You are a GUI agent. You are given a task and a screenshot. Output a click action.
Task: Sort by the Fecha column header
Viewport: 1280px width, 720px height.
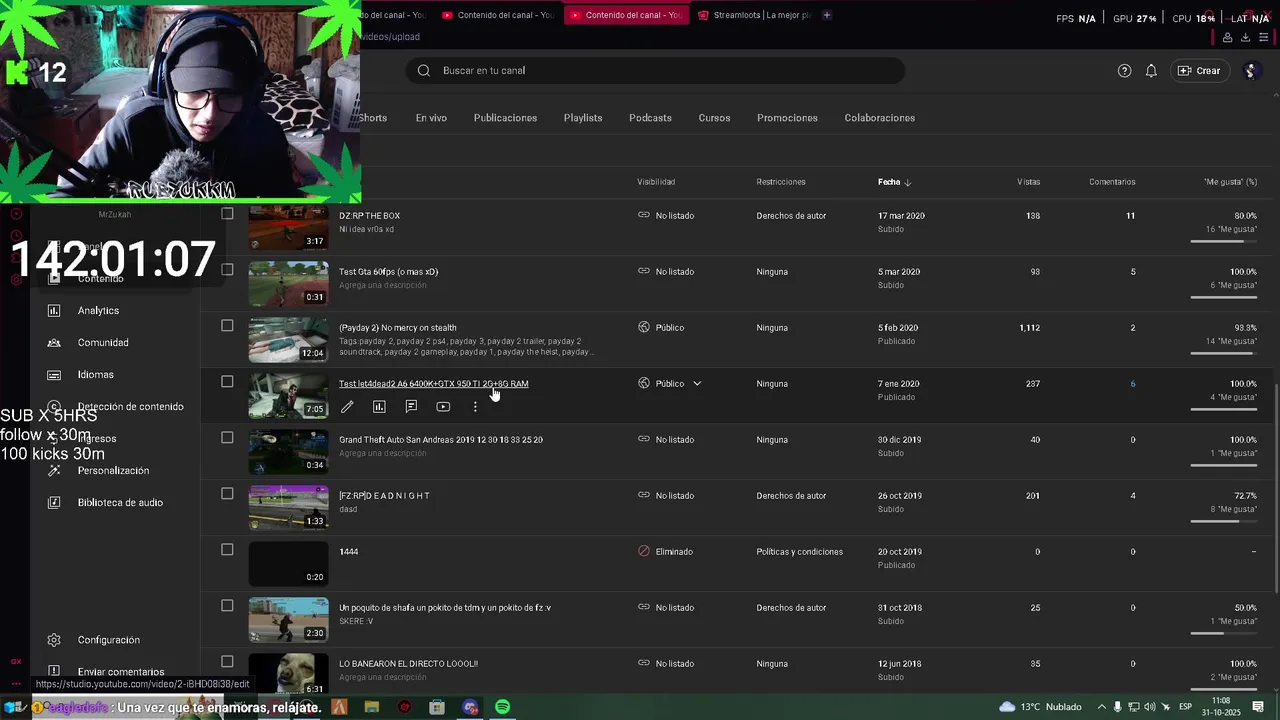tap(894, 182)
